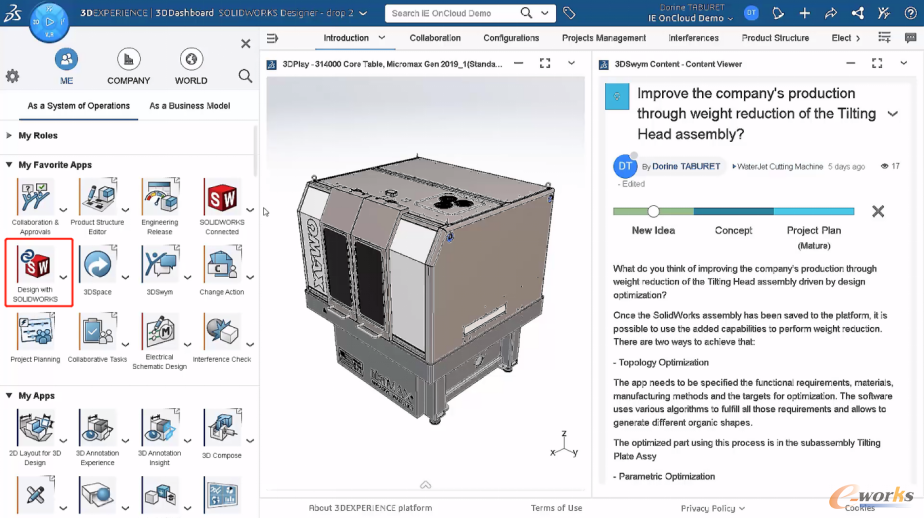This screenshot has width=924, height=519.
Task: Open the Dorine TABURET author link
Action: pyautogui.click(x=686, y=167)
